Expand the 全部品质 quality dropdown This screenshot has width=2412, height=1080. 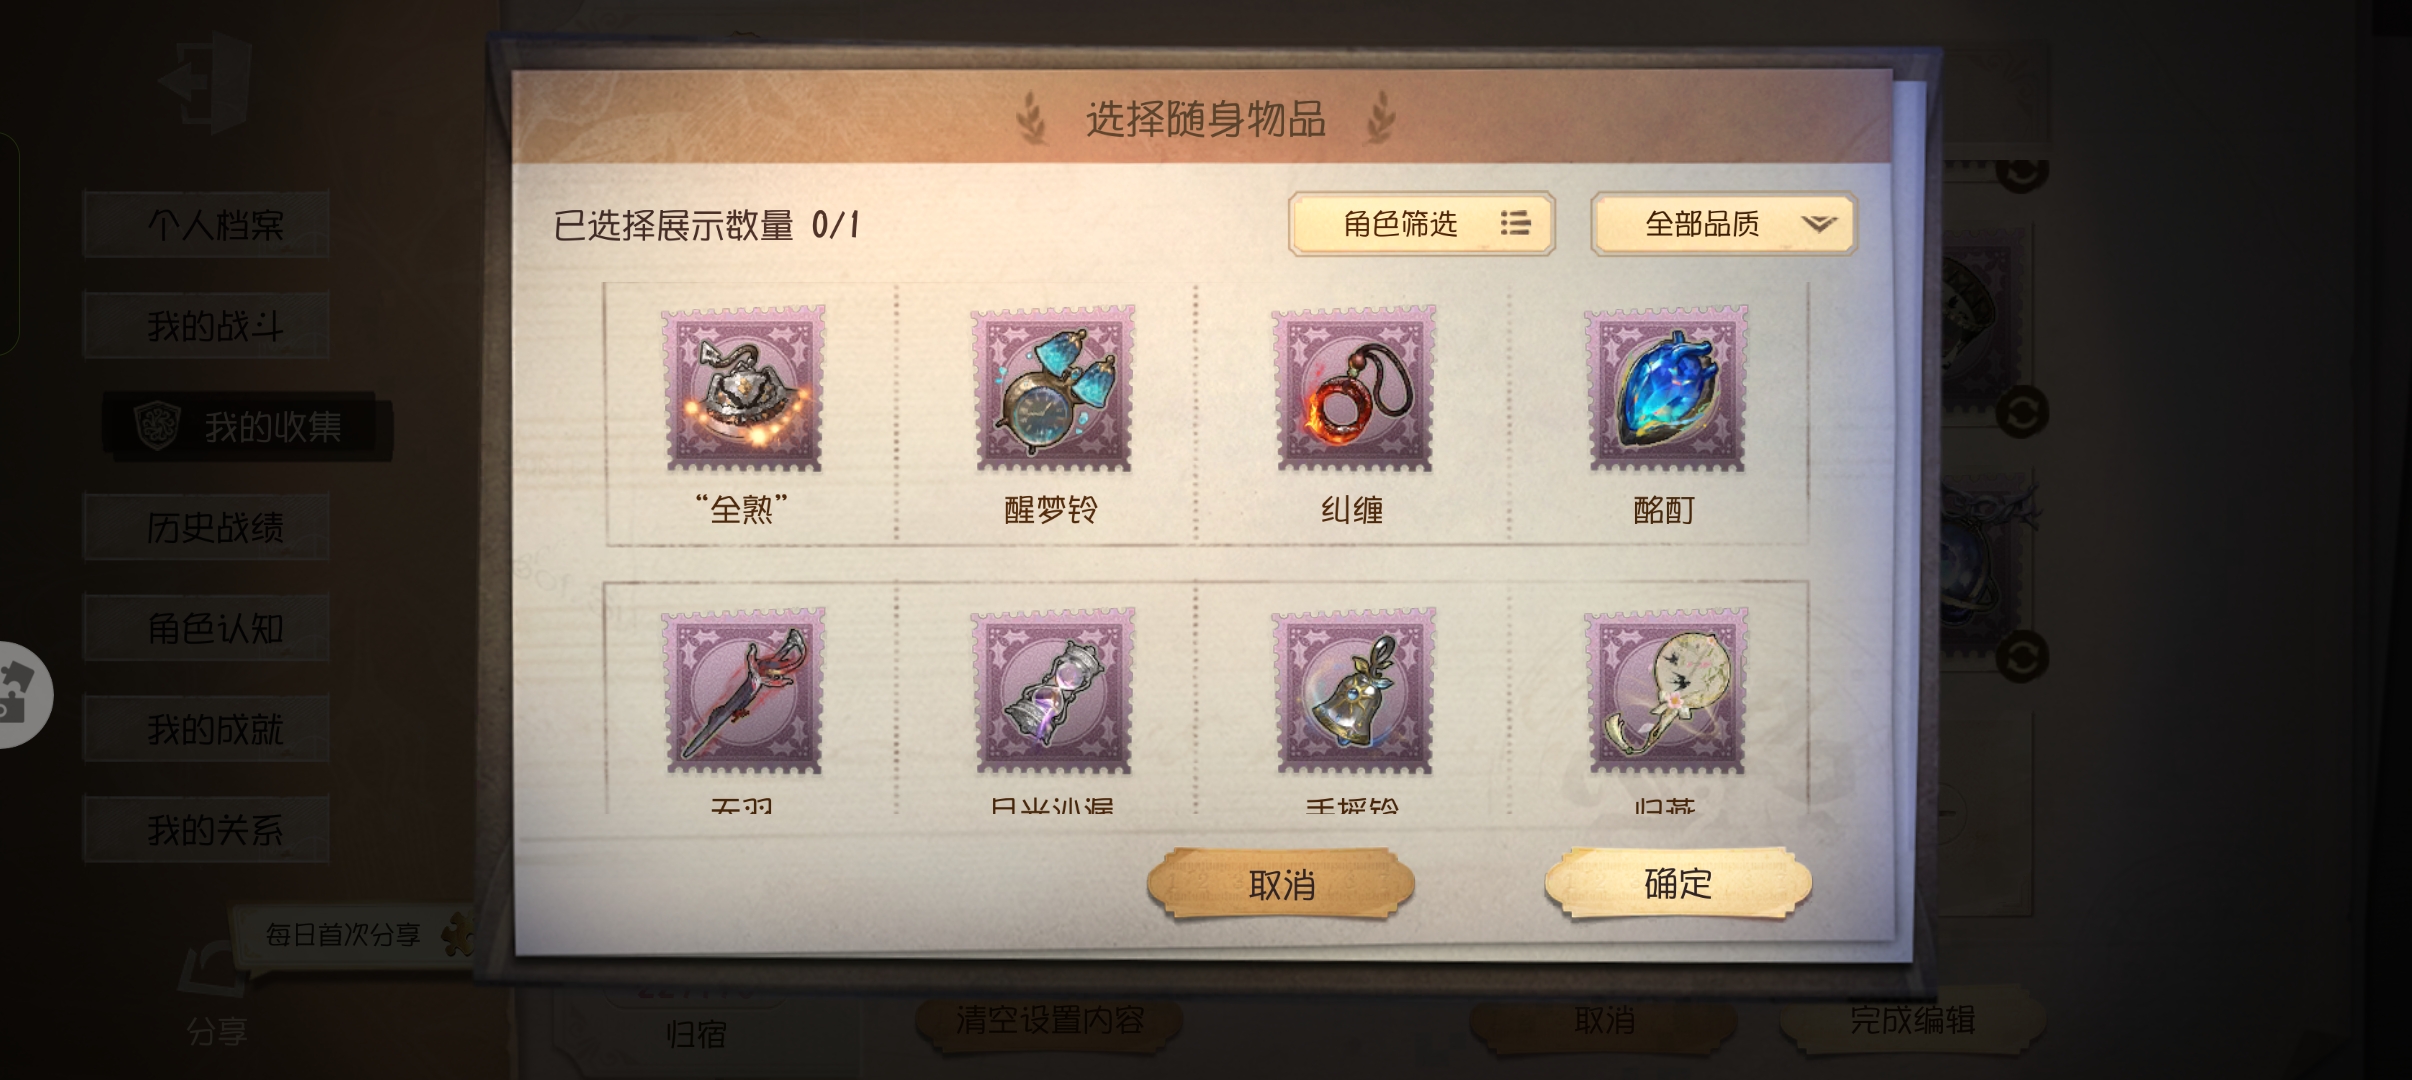coord(1723,224)
